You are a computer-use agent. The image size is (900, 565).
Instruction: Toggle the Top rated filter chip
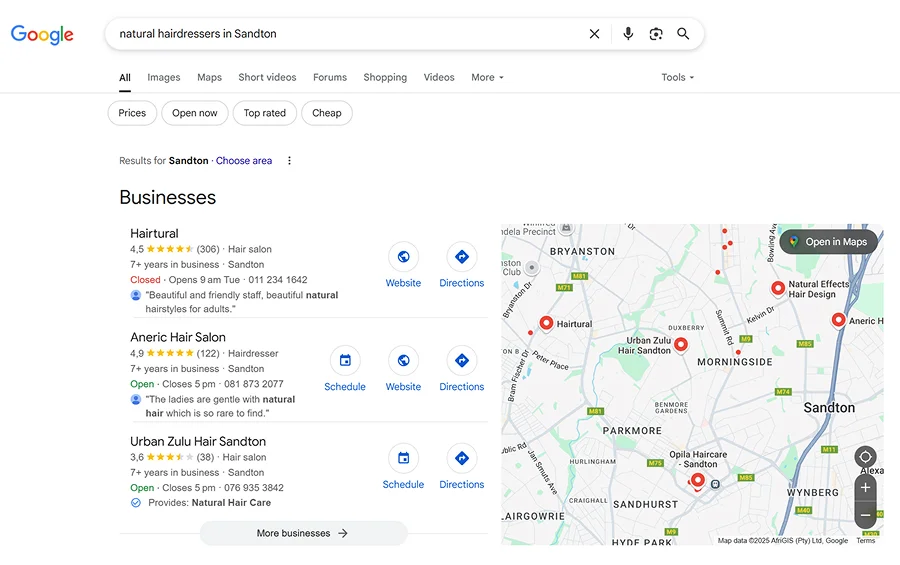pyautogui.click(x=265, y=113)
